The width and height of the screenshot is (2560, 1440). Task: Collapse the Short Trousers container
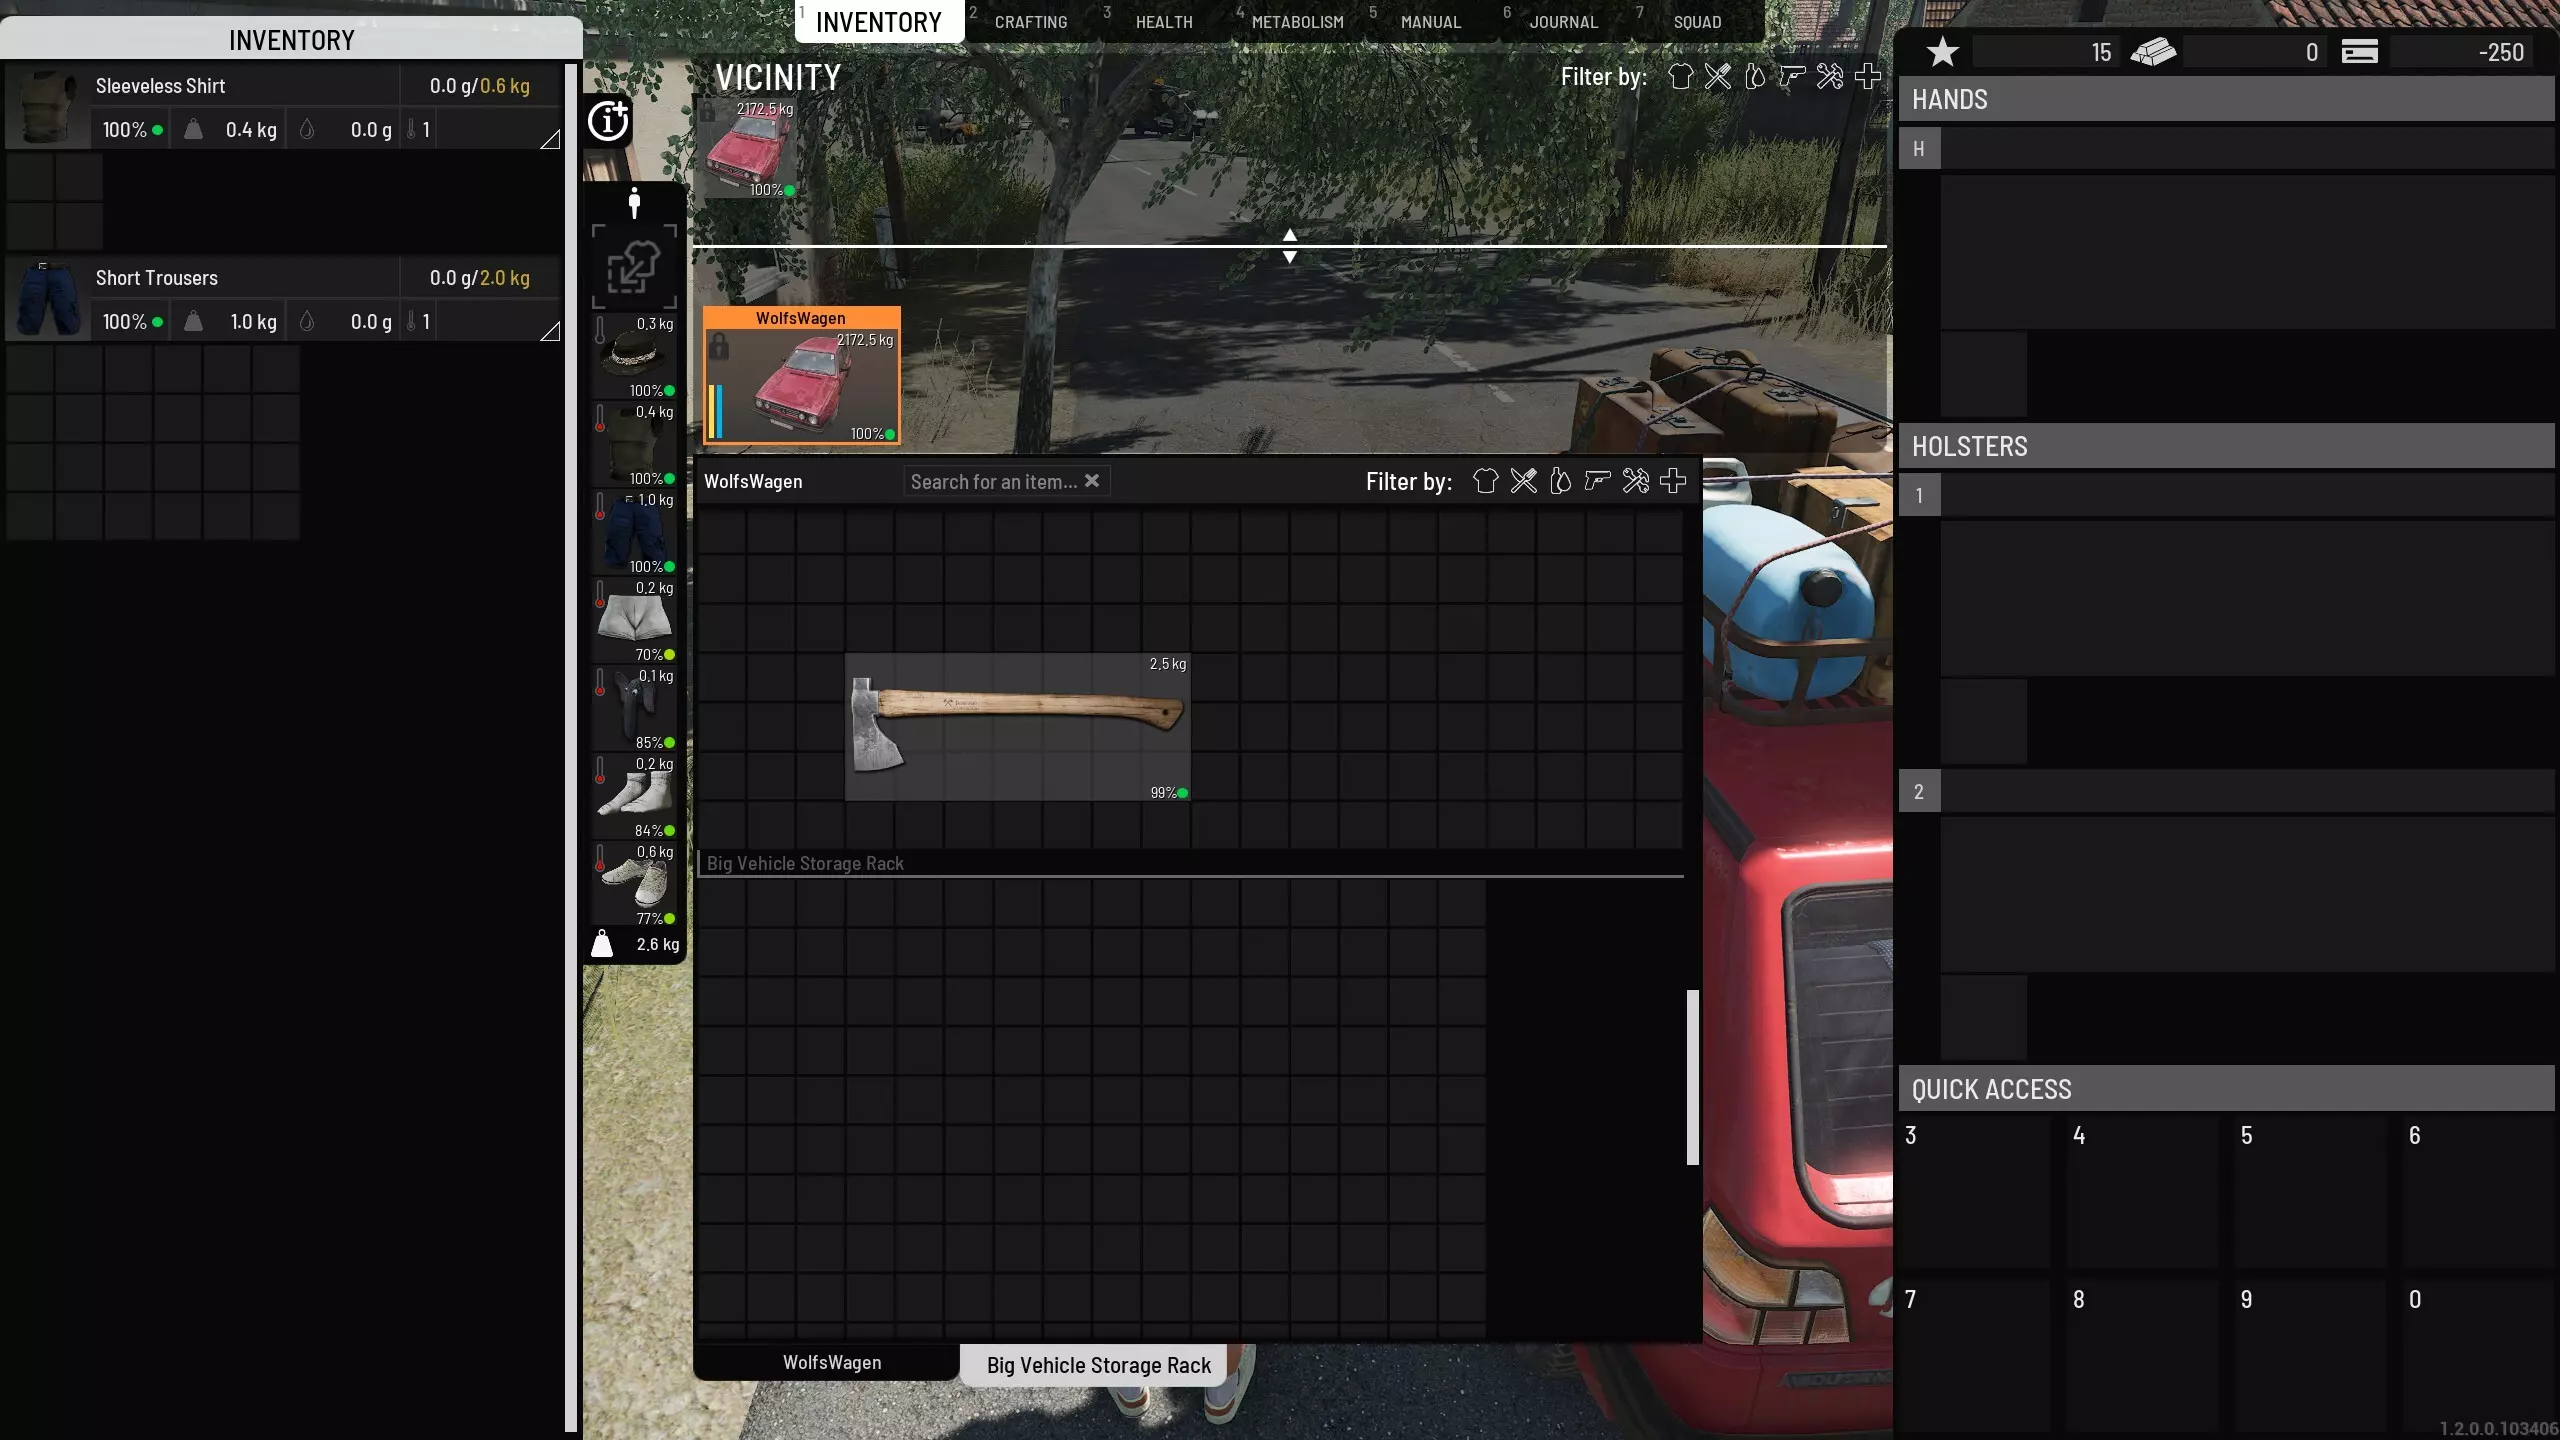coord(550,332)
